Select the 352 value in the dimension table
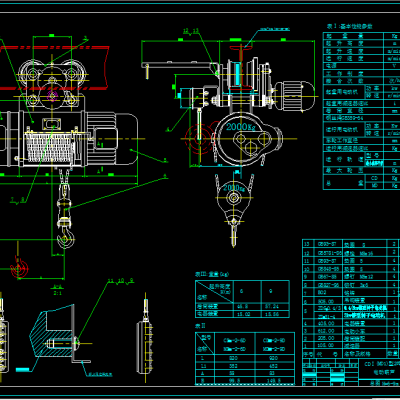This screenshot has width=400, height=400. 234,366
